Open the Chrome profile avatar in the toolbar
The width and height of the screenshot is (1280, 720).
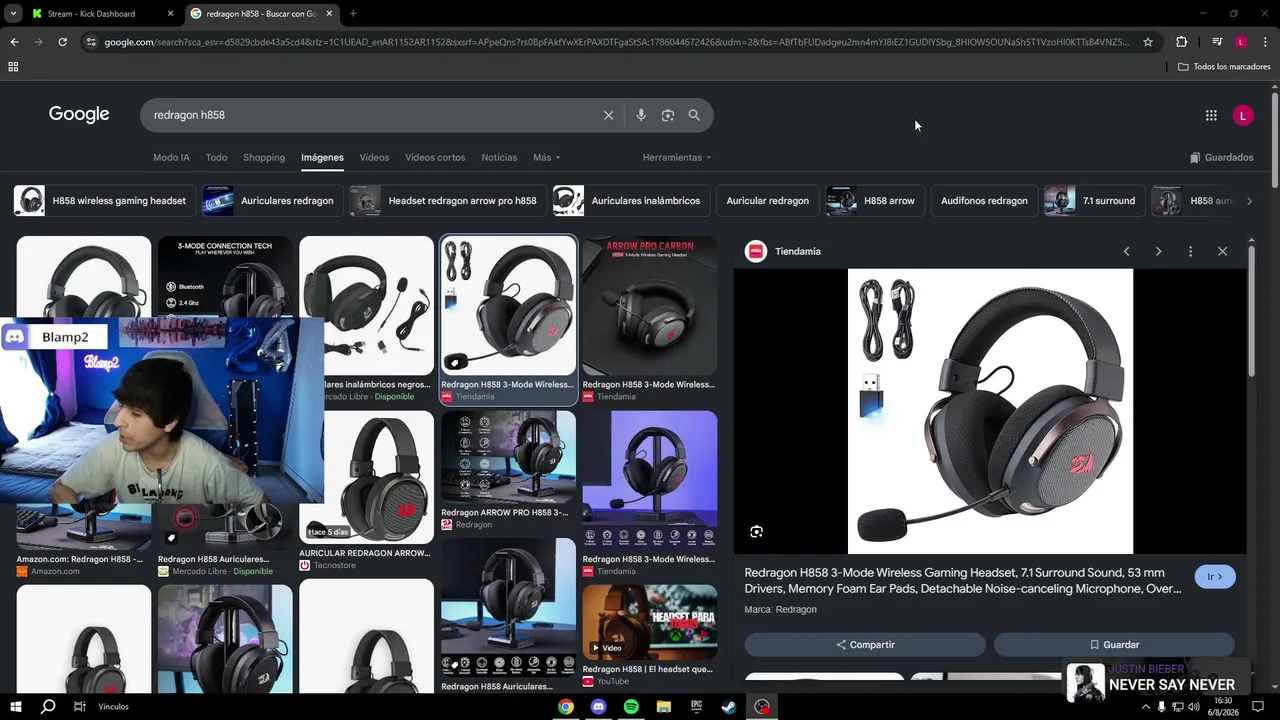click(x=1241, y=42)
